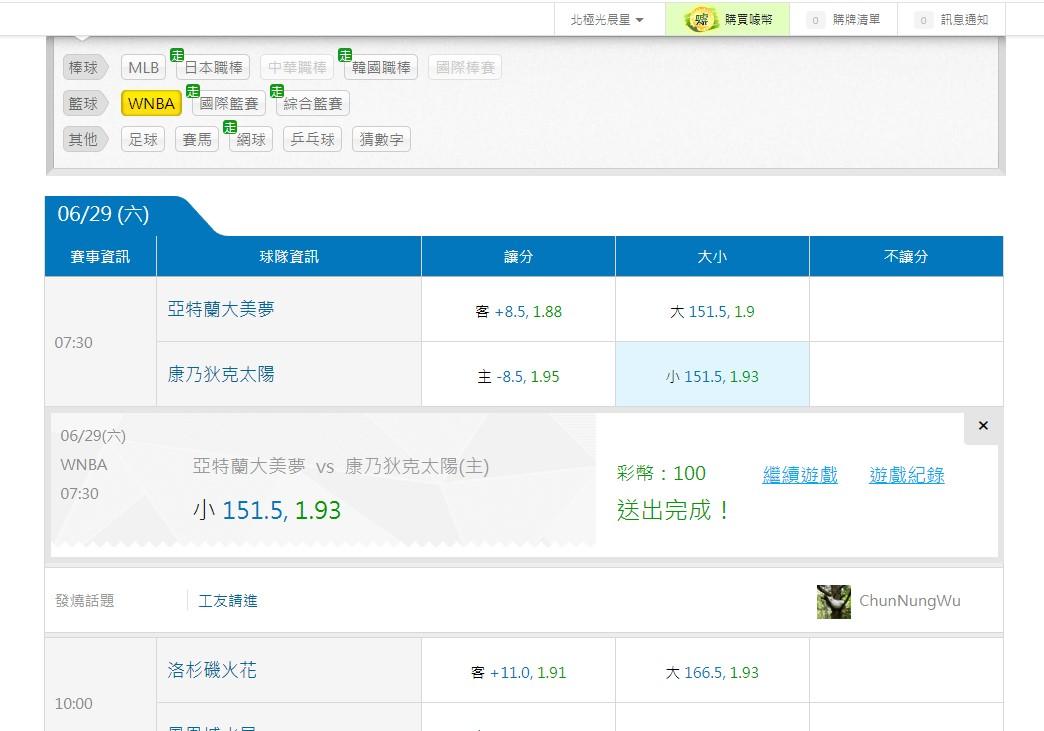The height and width of the screenshot is (731, 1044).
Task: Click the gold coin icon beside 購買嘟幣
Action: click(x=701, y=19)
